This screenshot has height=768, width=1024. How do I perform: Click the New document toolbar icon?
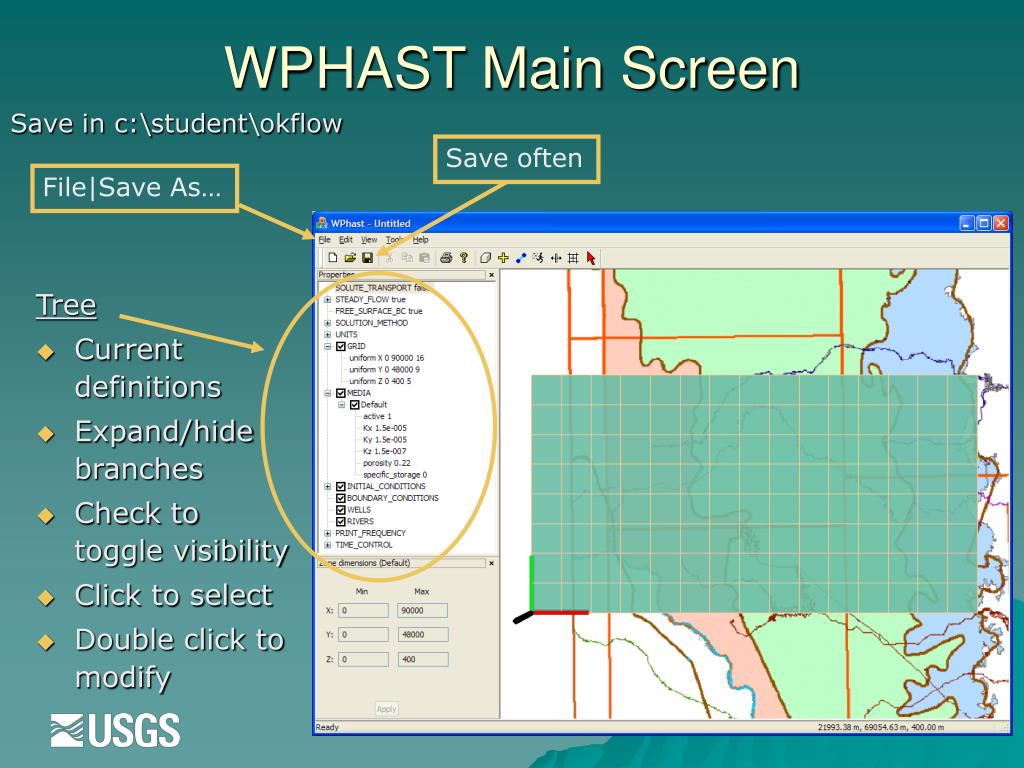[332, 258]
